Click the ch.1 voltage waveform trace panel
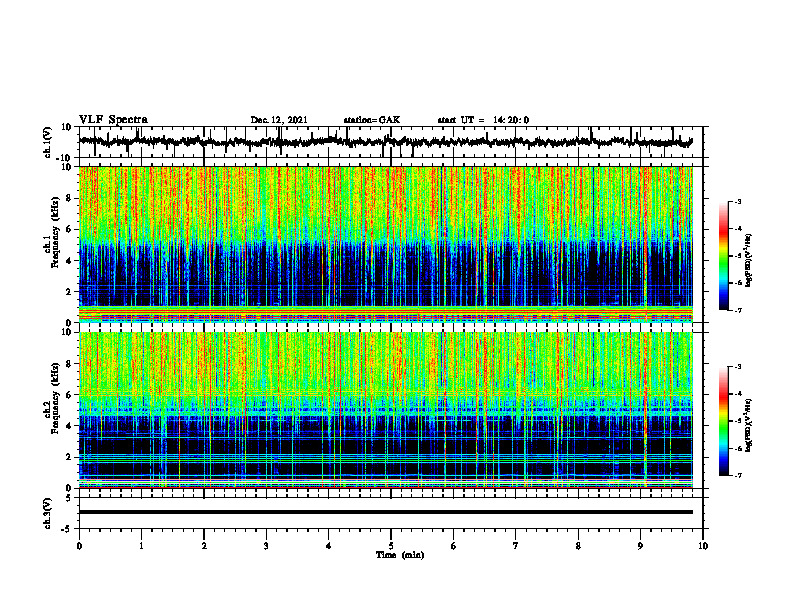The width and height of the screenshot is (792, 612). click(x=390, y=142)
